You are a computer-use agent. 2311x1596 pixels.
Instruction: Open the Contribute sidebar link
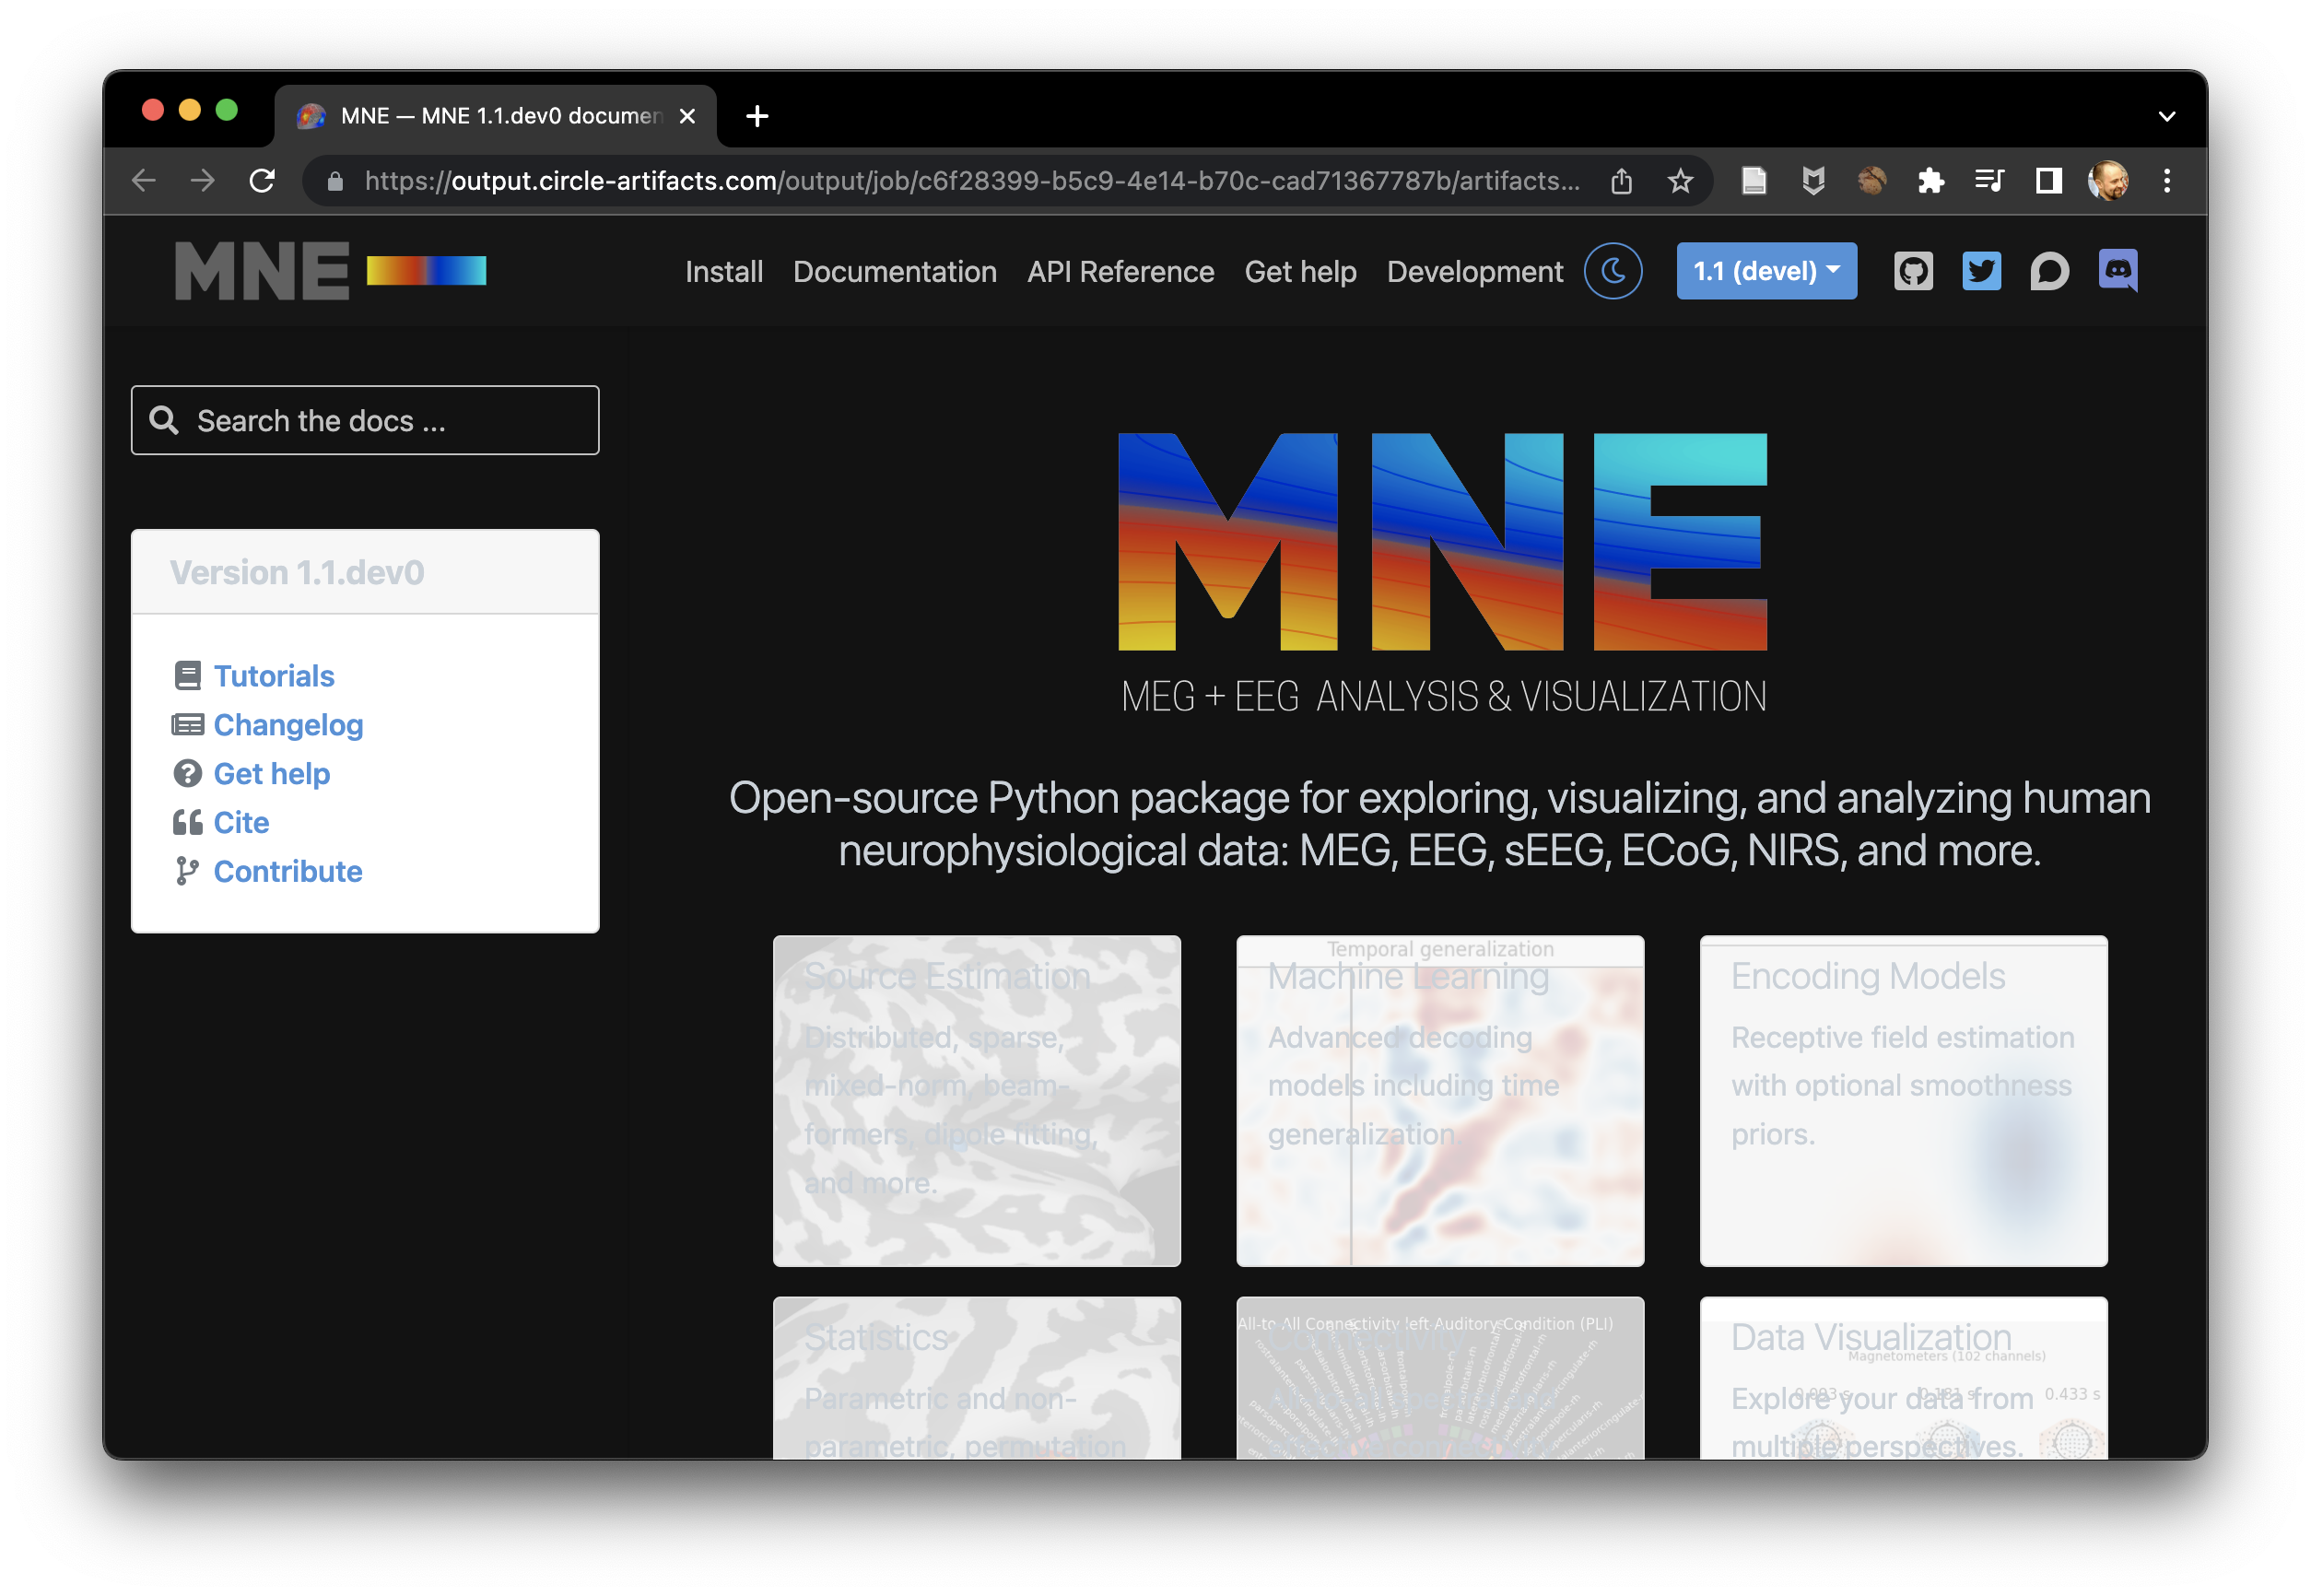(x=288, y=872)
